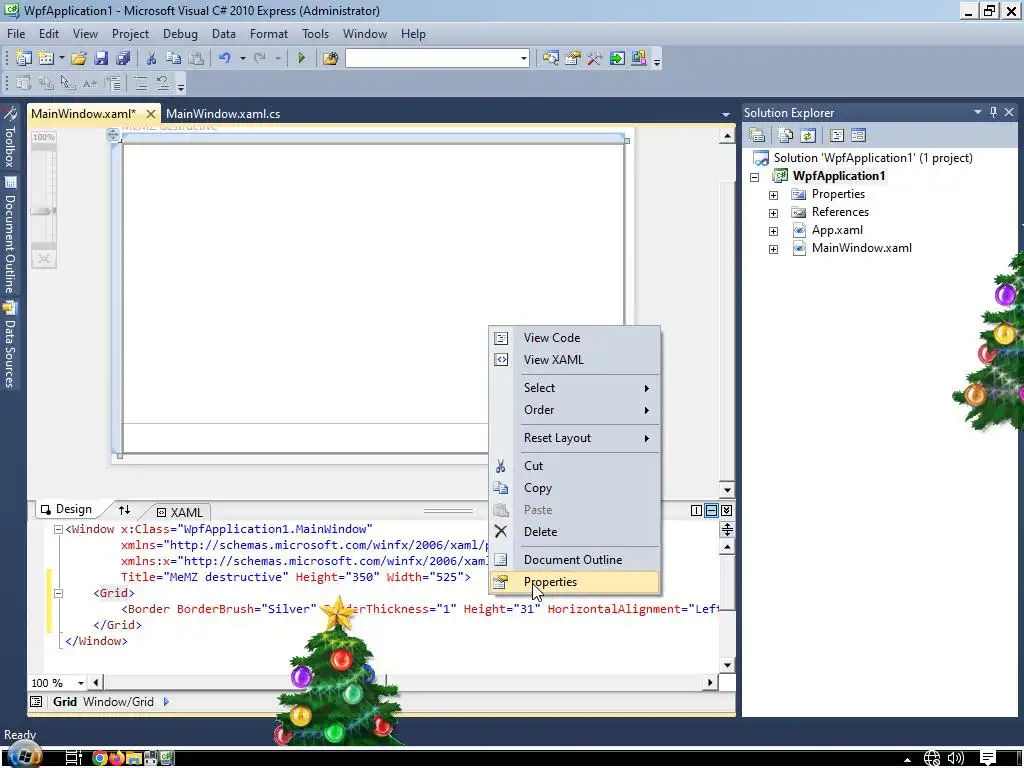Choose Document Outline from context menu
The width and height of the screenshot is (1024, 768).
coord(575,560)
